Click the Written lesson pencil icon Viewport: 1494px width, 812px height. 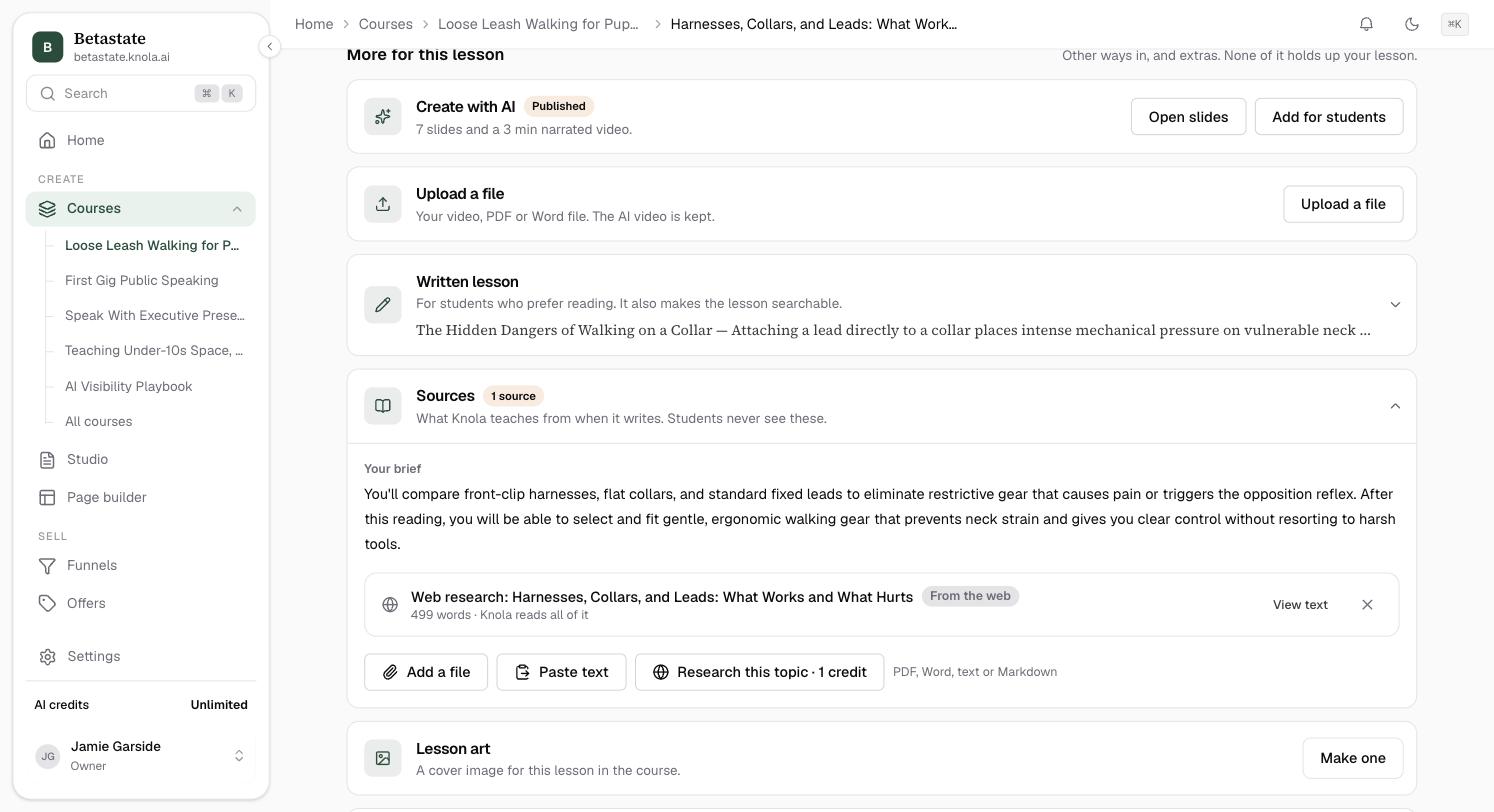click(x=383, y=305)
